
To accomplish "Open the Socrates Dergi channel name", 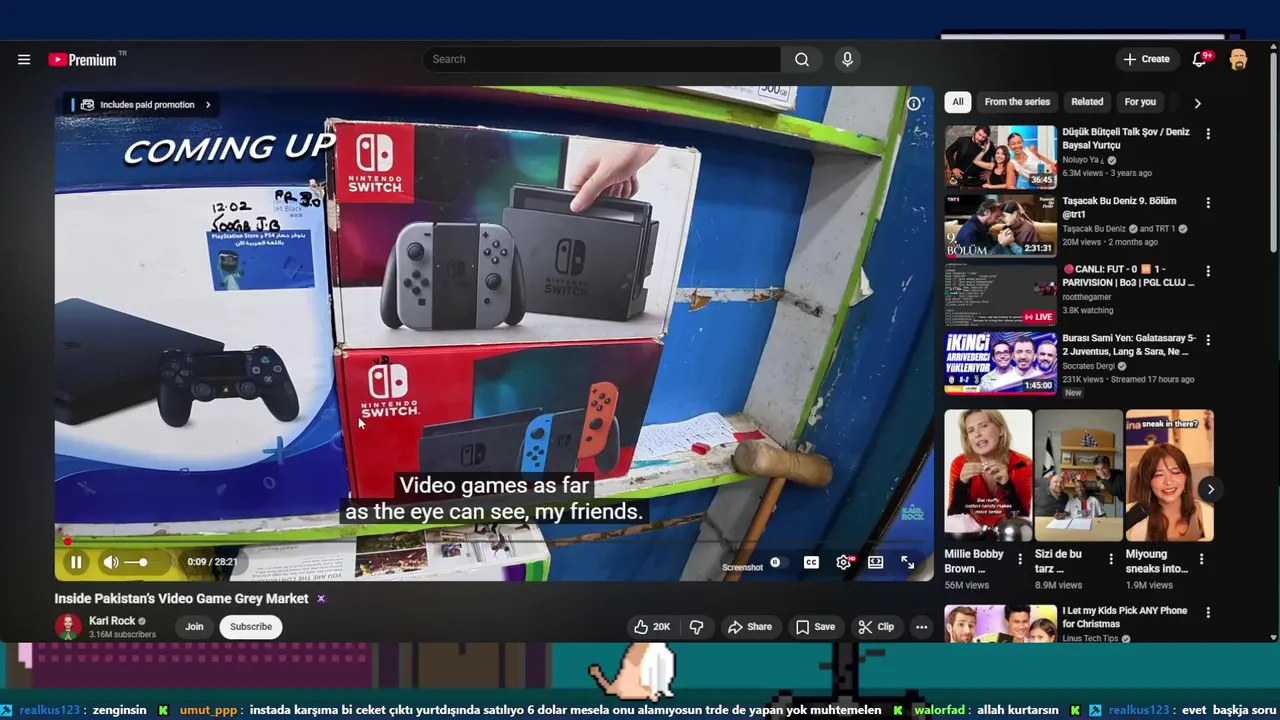I will (x=1090, y=366).
